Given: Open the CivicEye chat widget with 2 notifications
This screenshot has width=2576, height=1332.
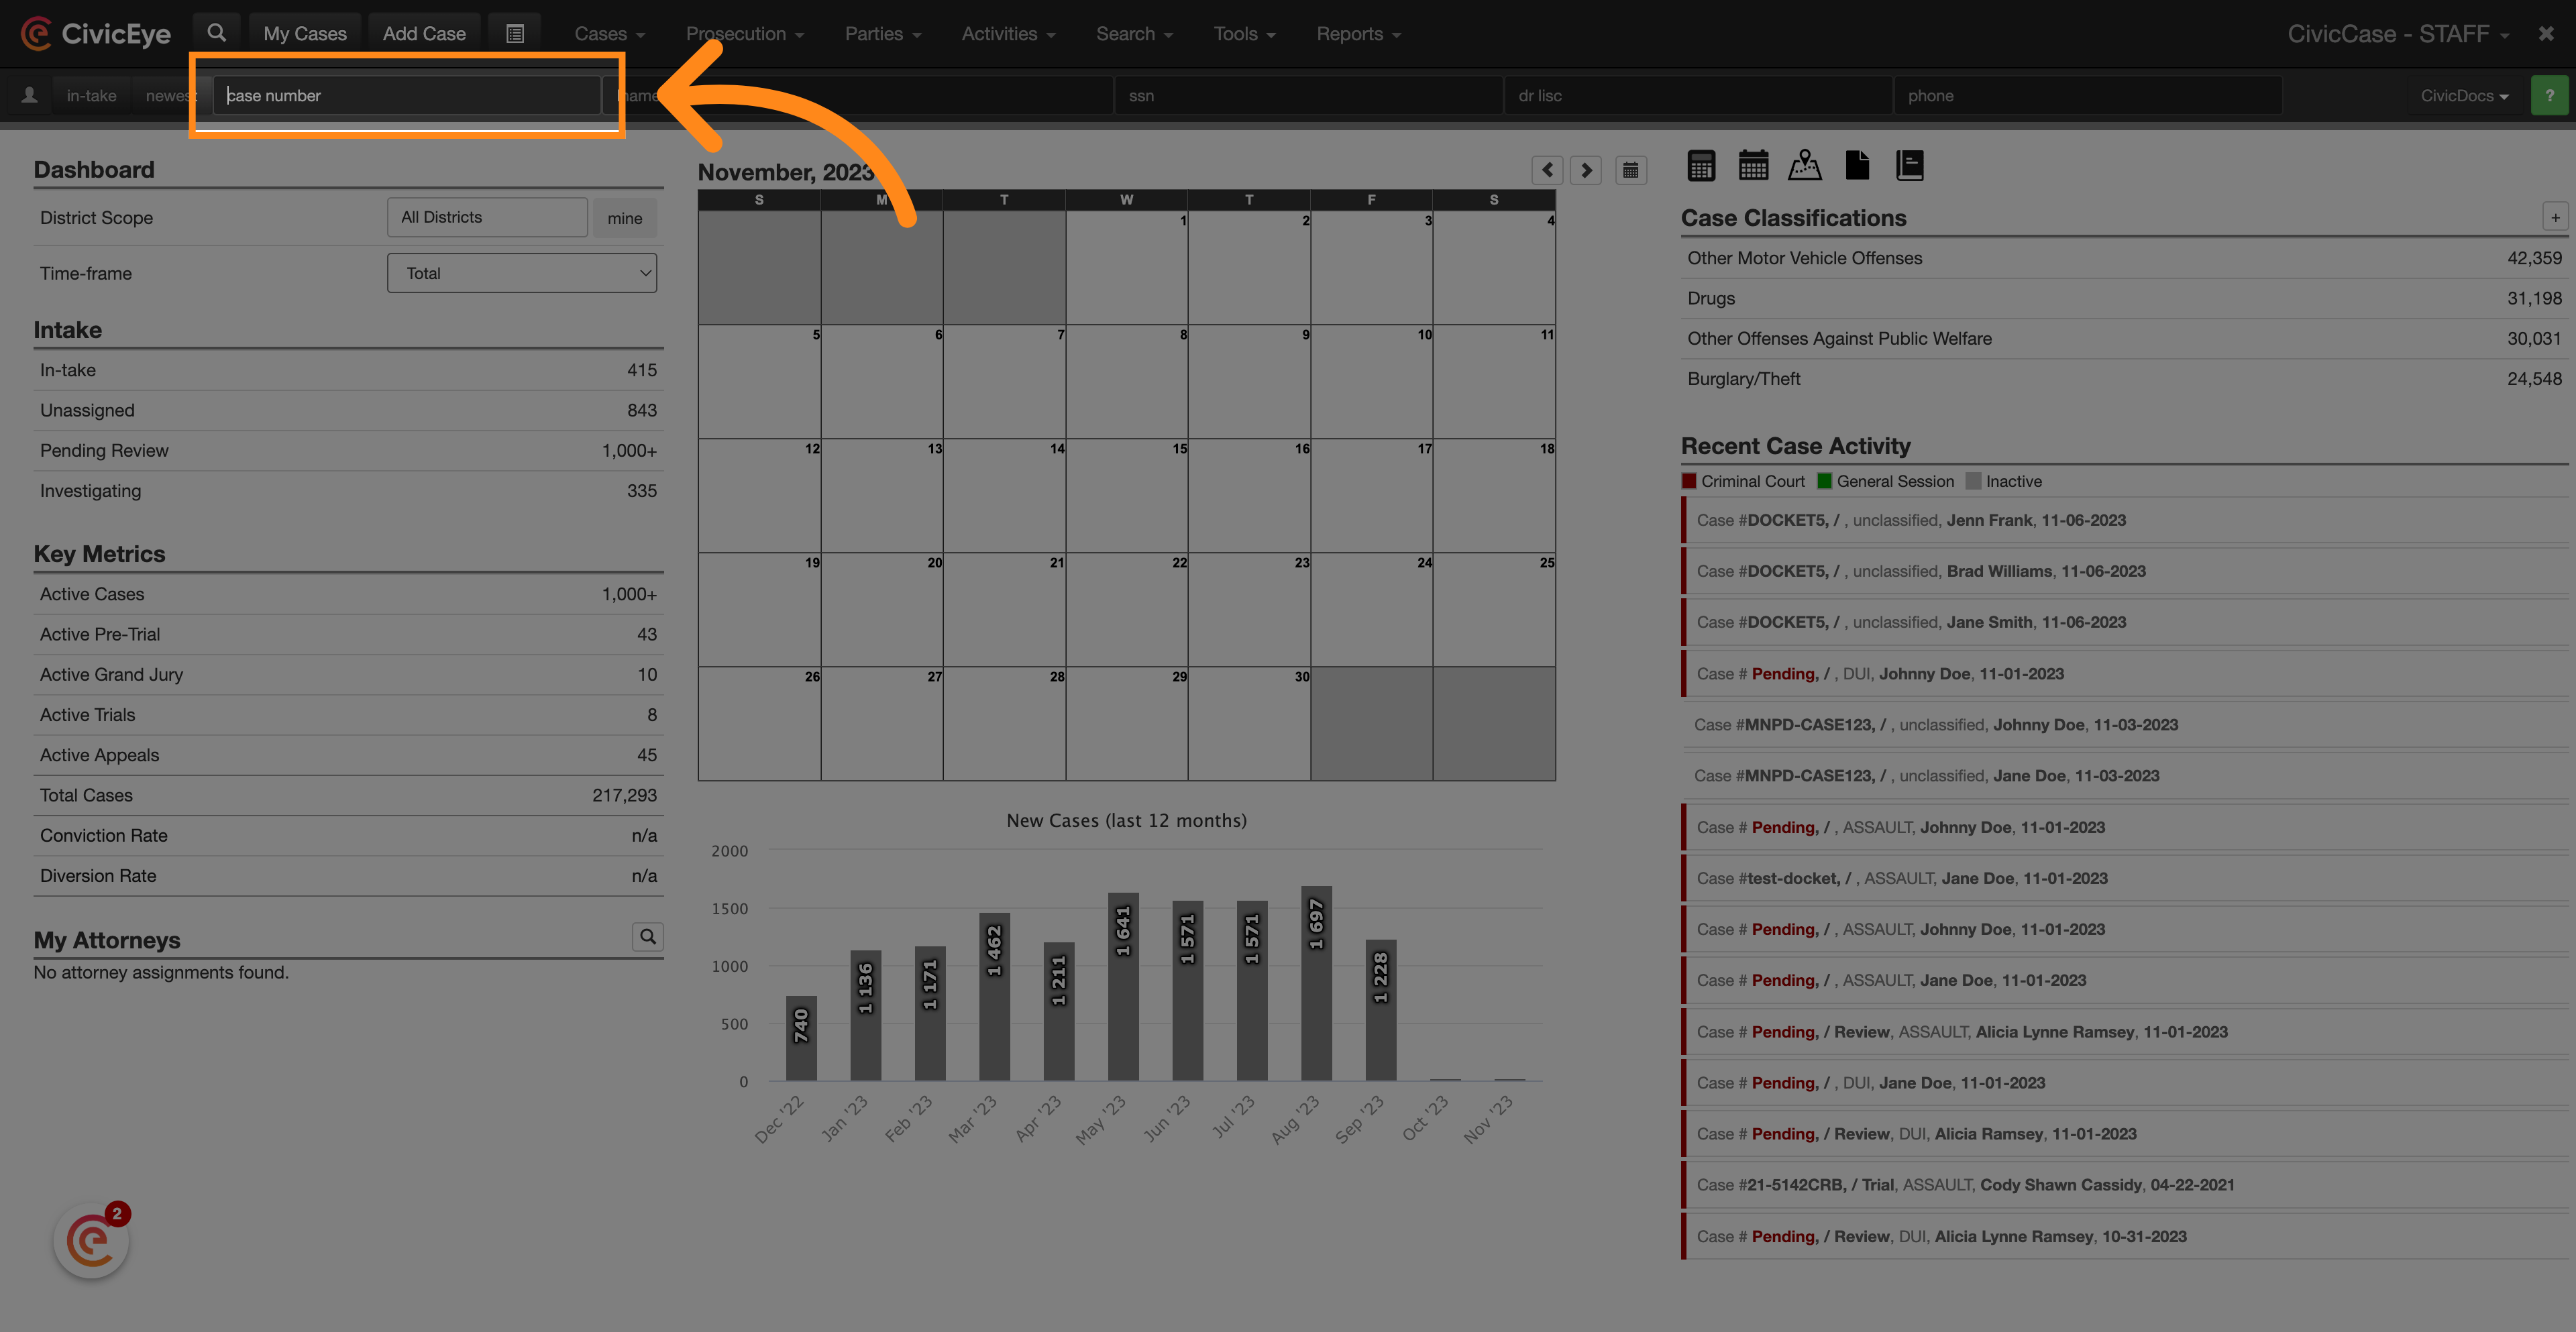Looking at the screenshot, I should pyautogui.click(x=92, y=1242).
